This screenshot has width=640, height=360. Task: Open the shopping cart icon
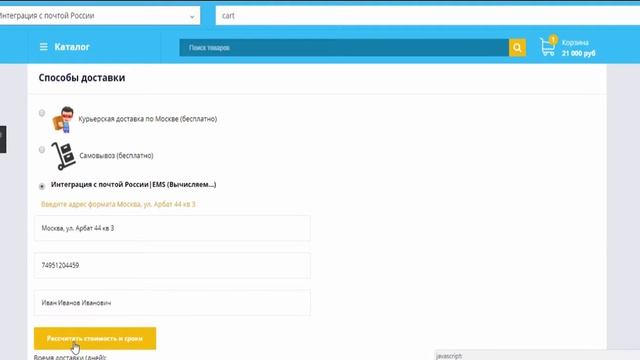click(547, 47)
